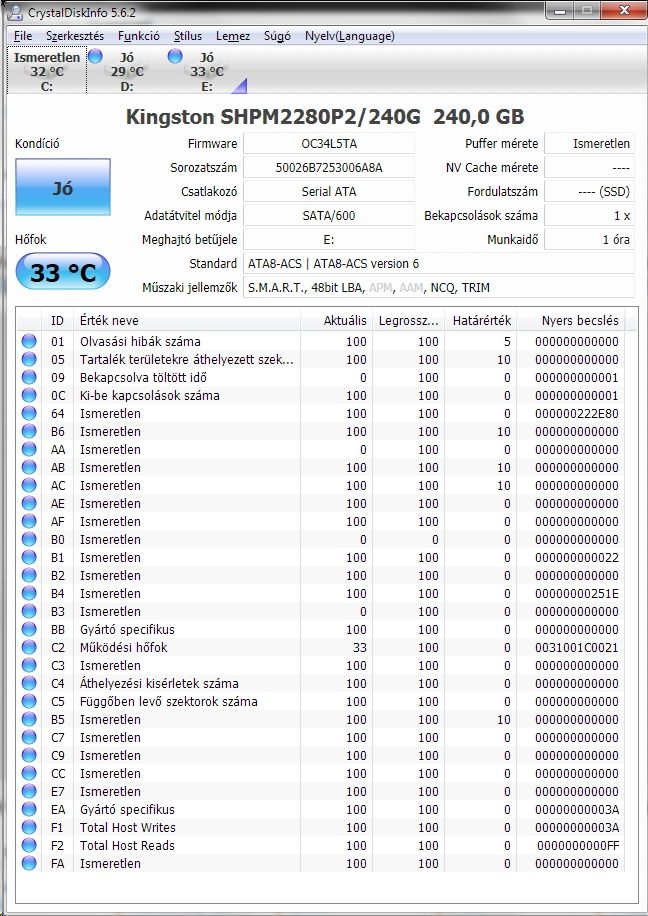The image size is (648, 916).
Task: Click the status orb for attribute B1
Action: pyautogui.click(x=29, y=557)
